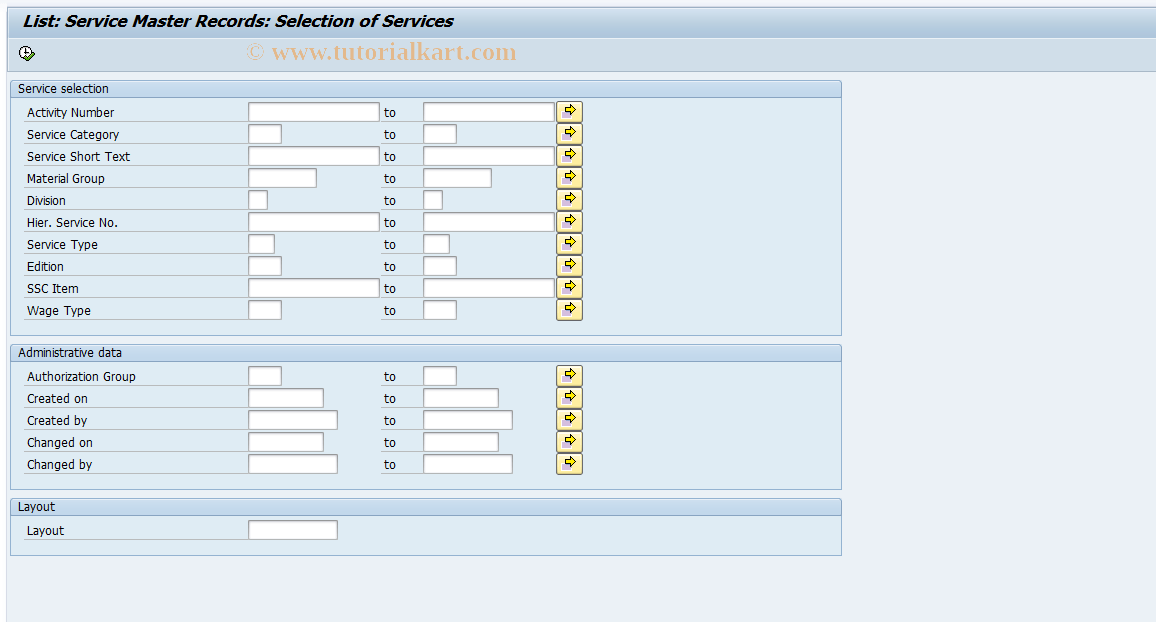Click the Layout input field

pyautogui.click(x=292, y=529)
